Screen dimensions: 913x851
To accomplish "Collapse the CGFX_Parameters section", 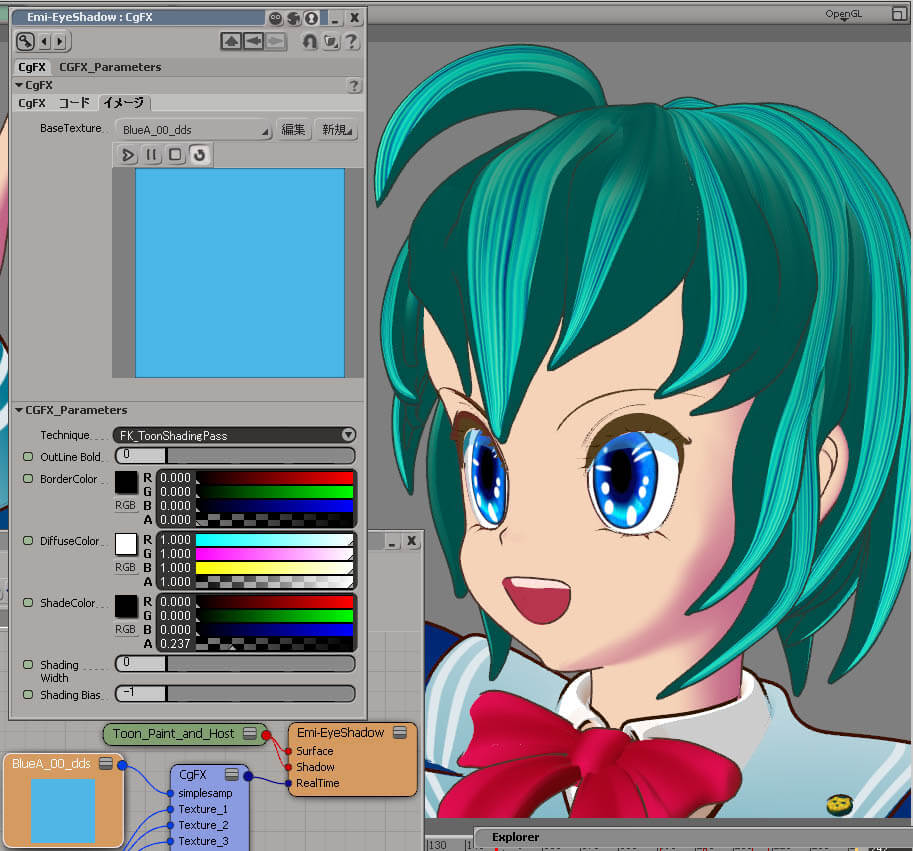I will tap(19, 410).
